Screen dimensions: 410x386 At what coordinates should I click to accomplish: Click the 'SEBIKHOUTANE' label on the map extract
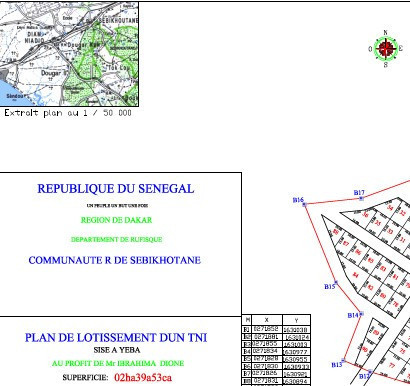(x=119, y=21)
